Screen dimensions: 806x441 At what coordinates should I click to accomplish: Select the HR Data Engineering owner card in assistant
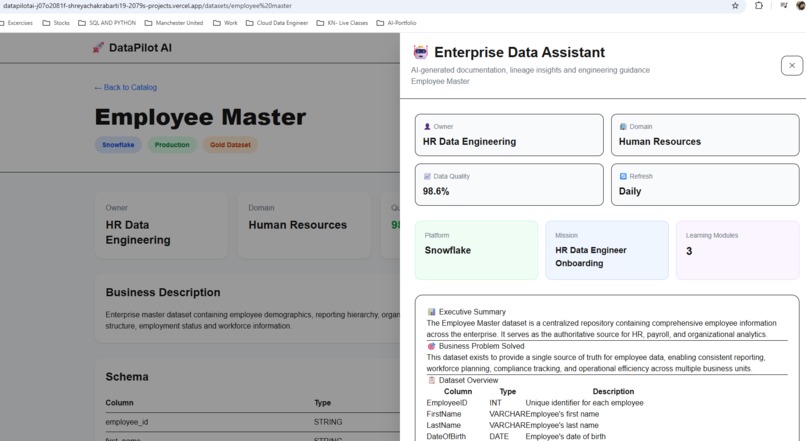point(509,135)
